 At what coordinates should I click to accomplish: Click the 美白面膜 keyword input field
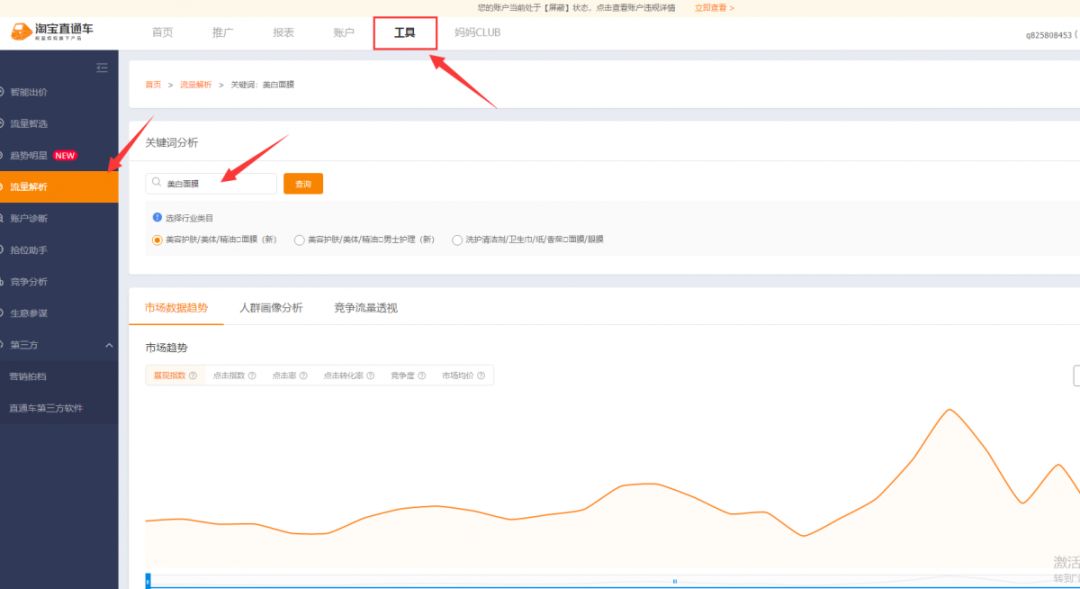[218, 184]
